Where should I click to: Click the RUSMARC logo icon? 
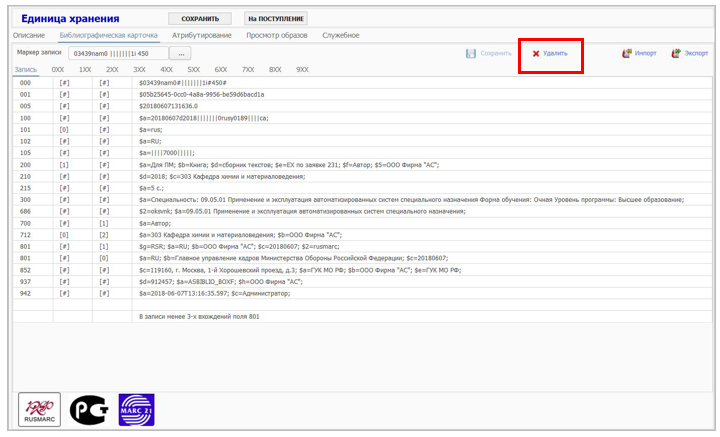(x=38, y=409)
